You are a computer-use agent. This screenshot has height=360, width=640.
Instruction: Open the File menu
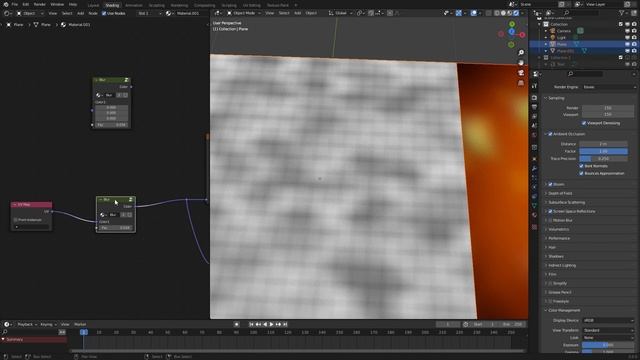(15, 4)
